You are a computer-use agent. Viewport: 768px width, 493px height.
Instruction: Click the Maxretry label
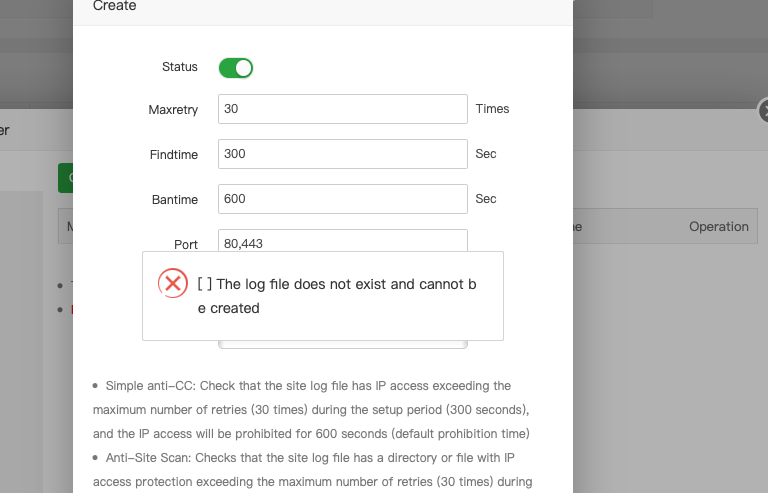pos(173,110)
